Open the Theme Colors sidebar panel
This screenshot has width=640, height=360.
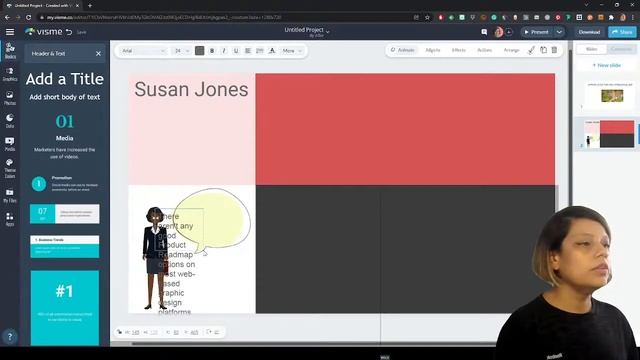[10, 169]
